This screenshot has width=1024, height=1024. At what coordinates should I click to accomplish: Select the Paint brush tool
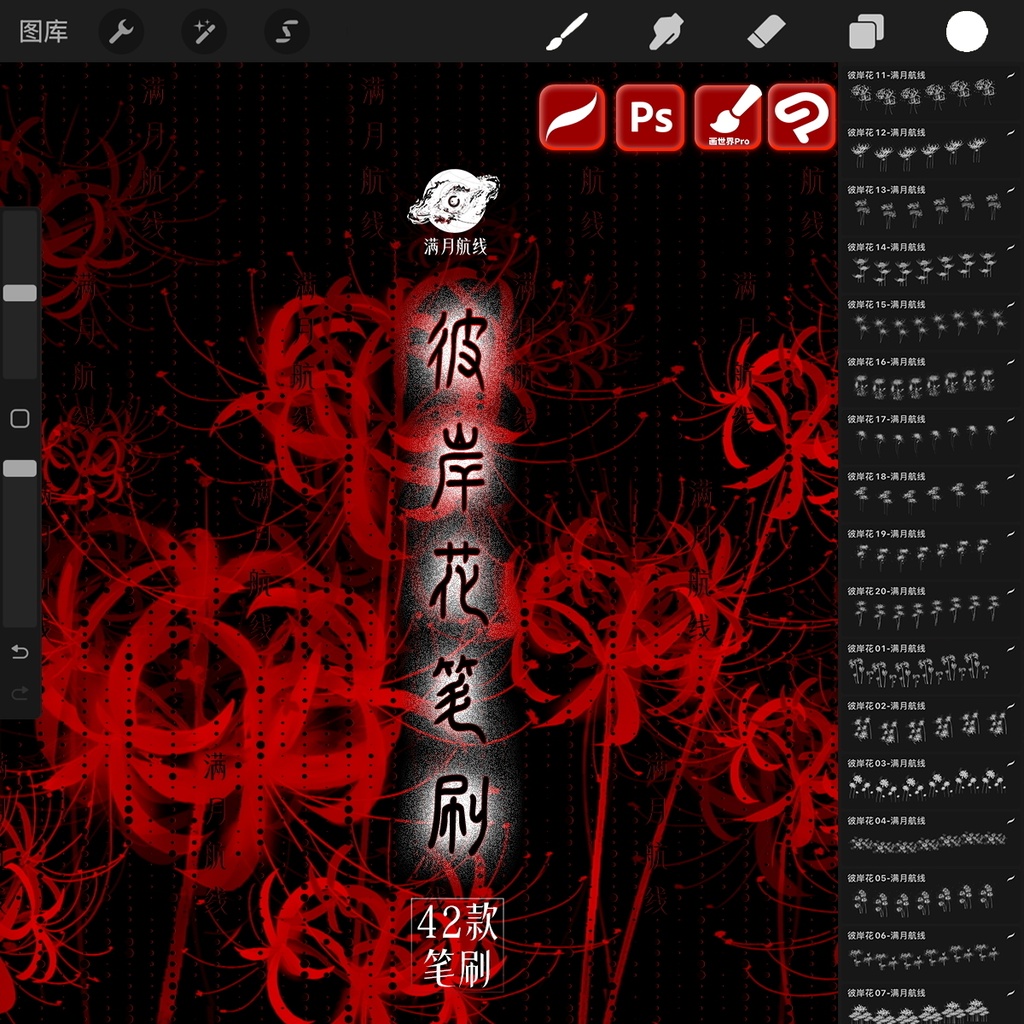[x=566, y=31]
